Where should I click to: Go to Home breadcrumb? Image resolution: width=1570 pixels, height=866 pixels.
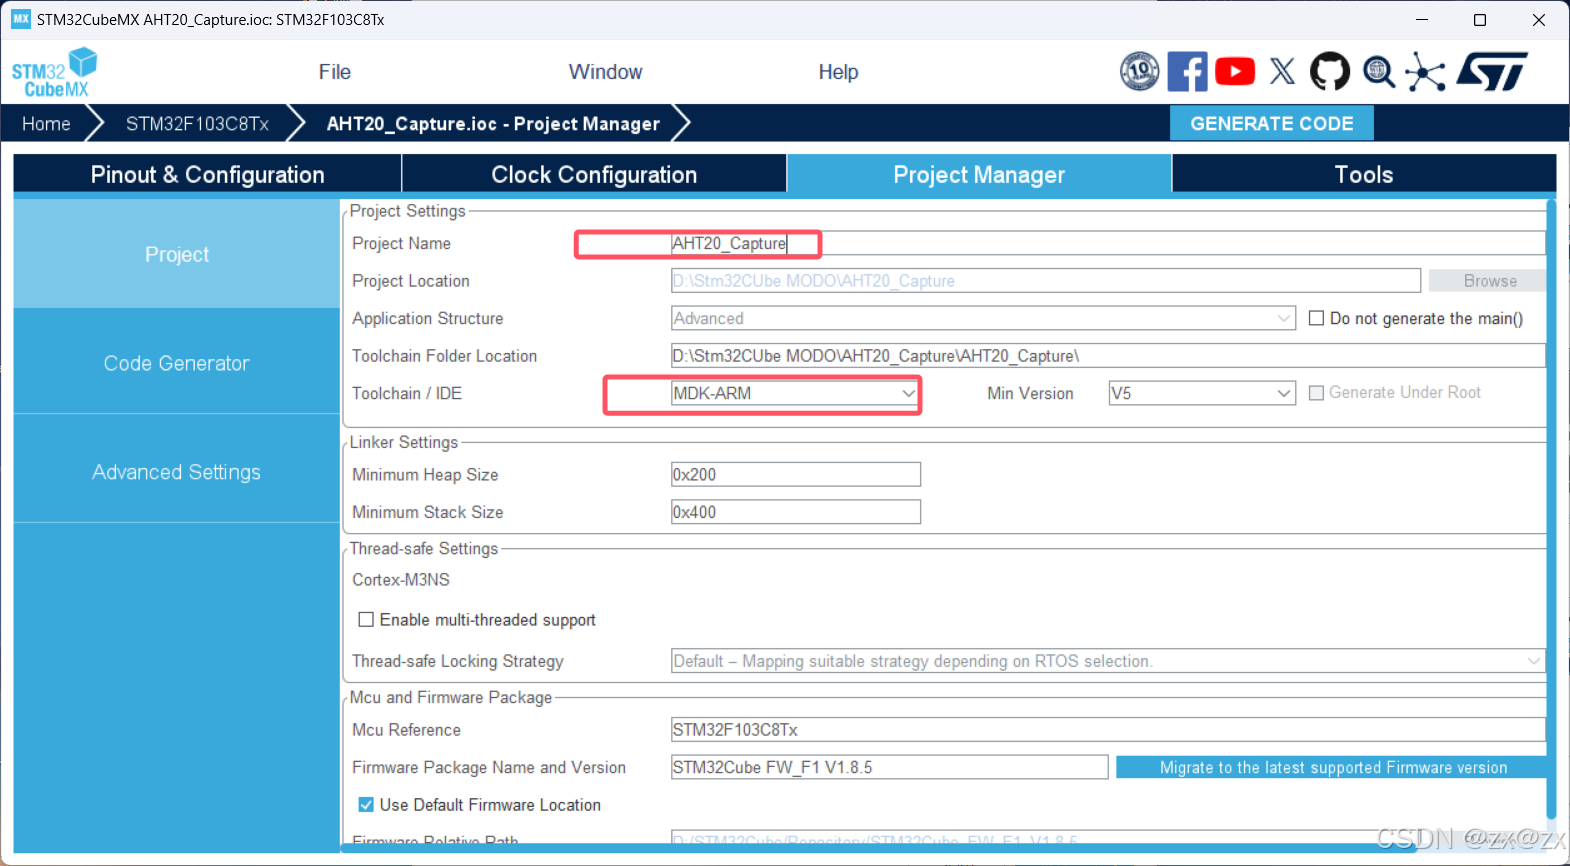46,124
